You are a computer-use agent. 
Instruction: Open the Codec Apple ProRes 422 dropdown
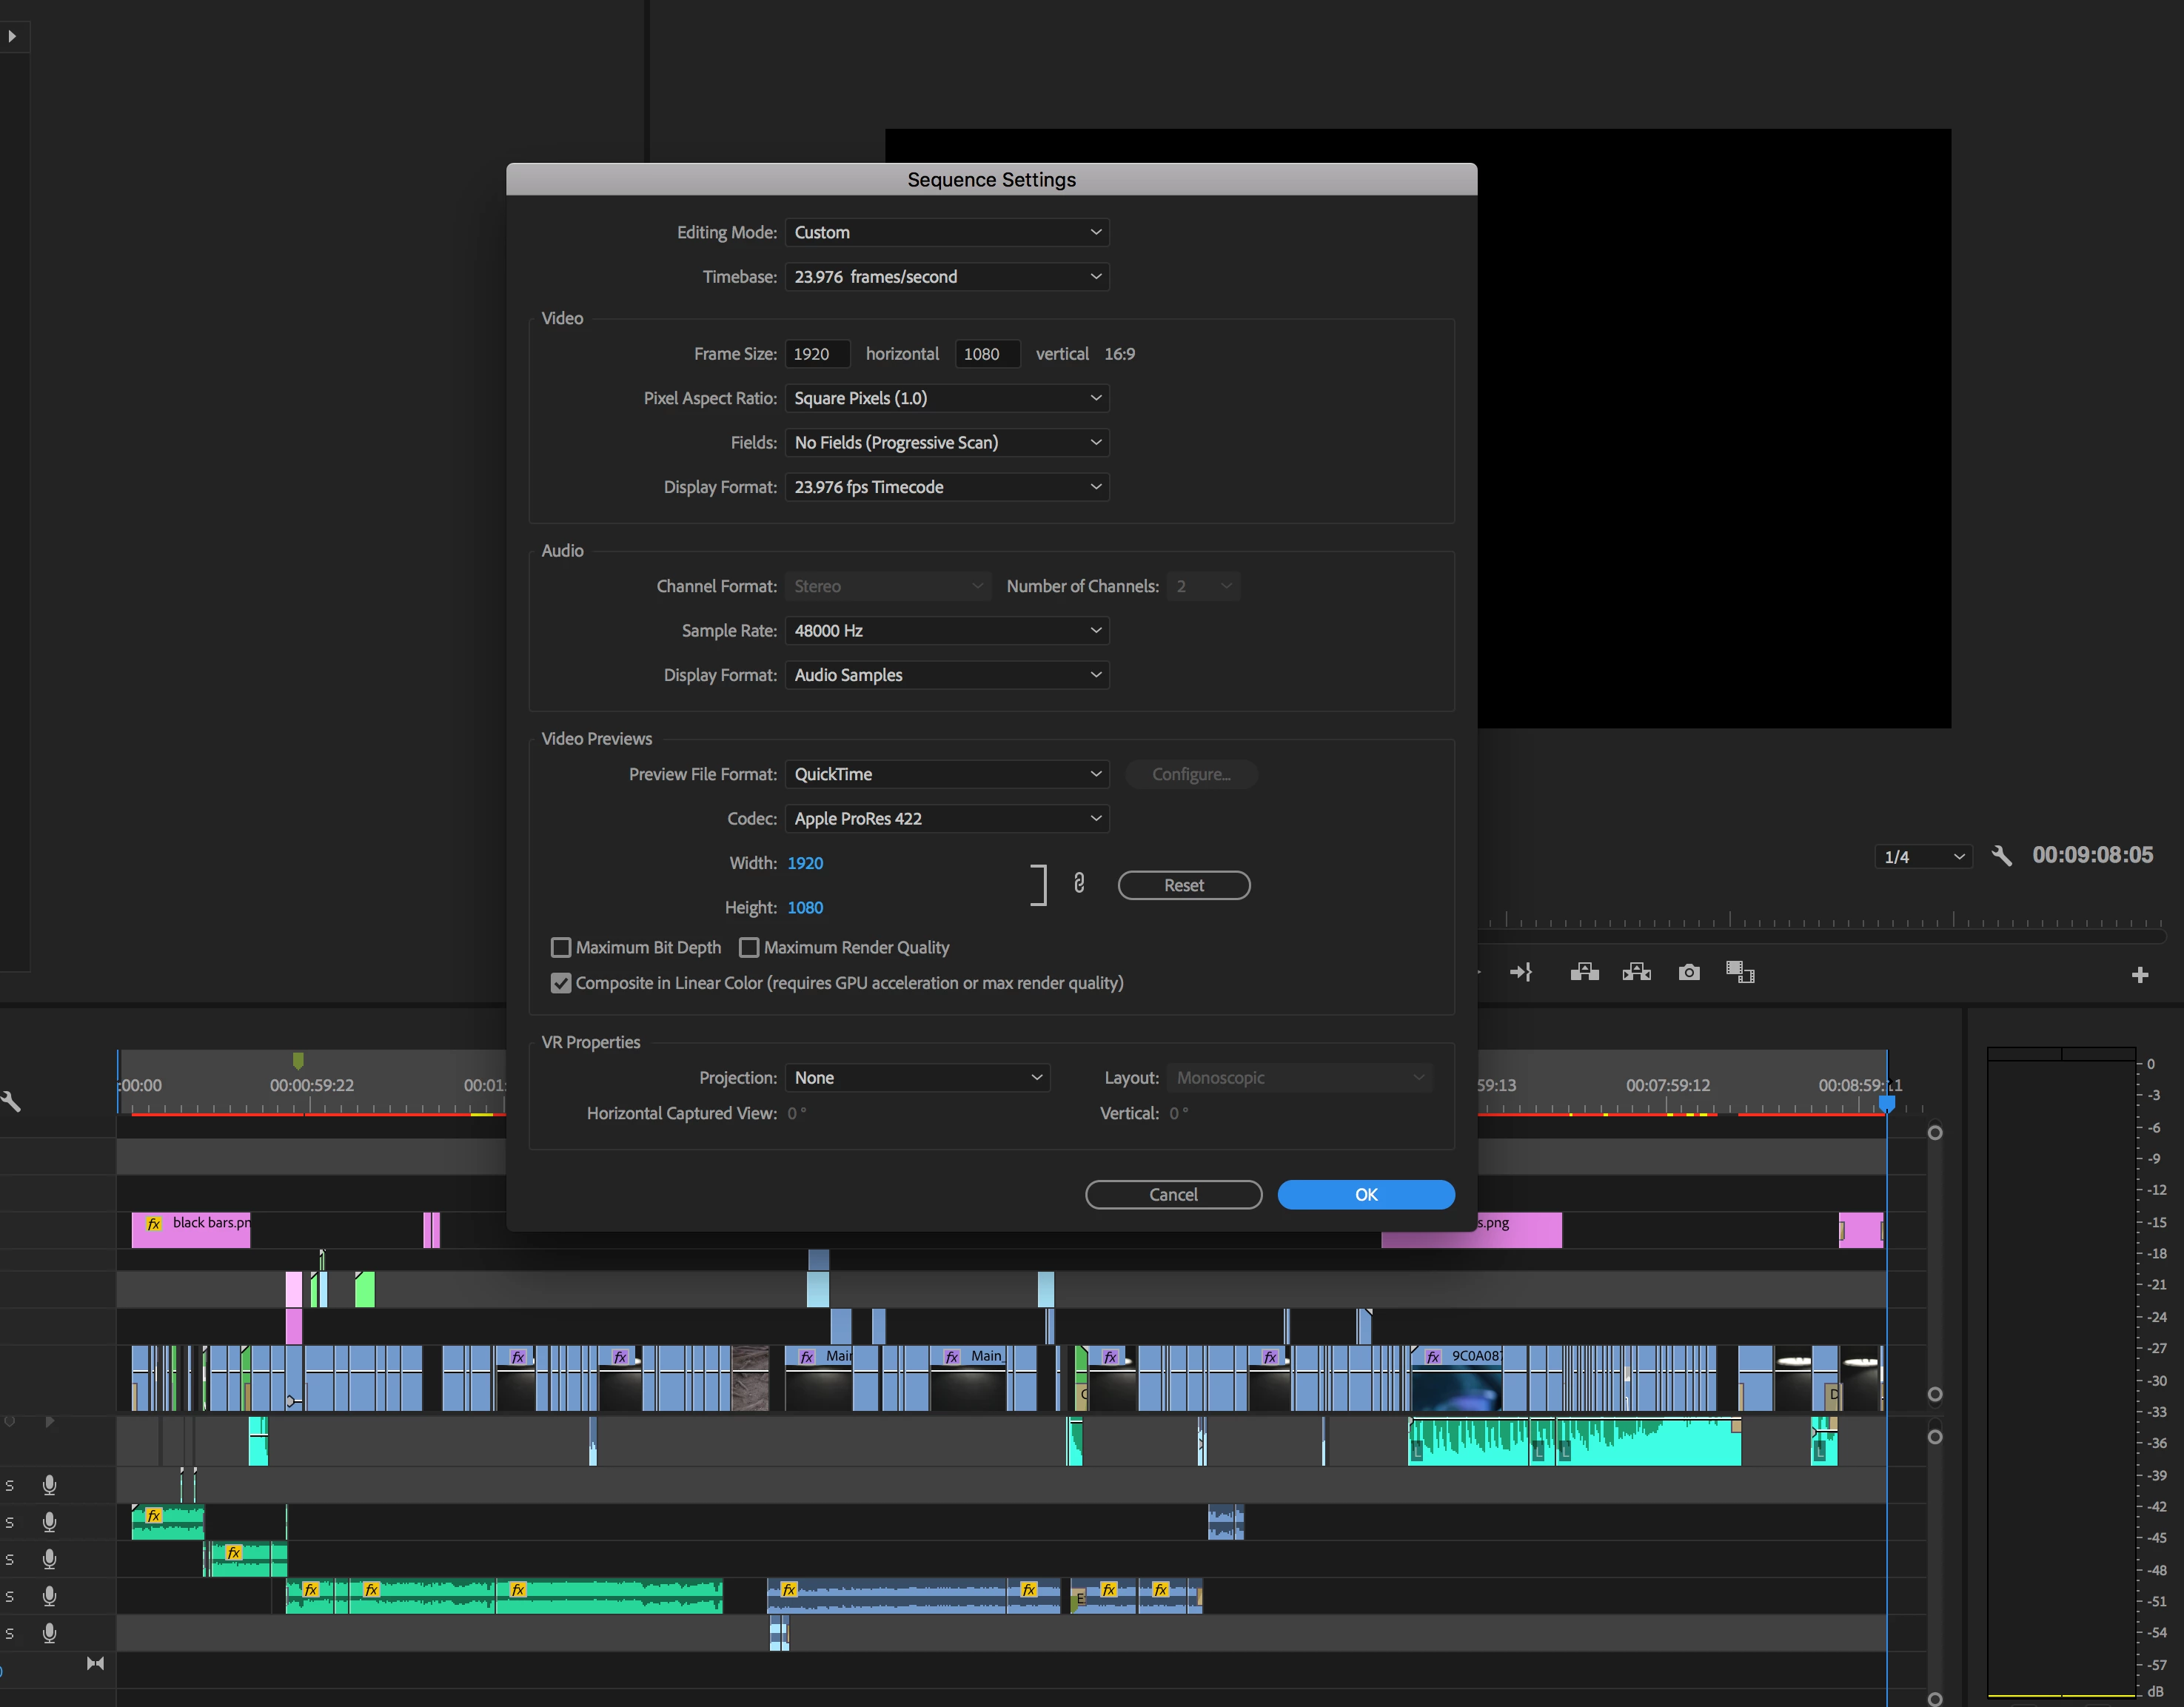point(946,819)
